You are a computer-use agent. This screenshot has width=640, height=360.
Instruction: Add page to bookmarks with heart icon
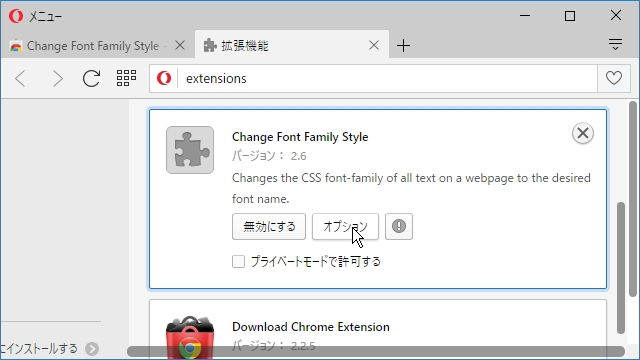coord(614,78)
